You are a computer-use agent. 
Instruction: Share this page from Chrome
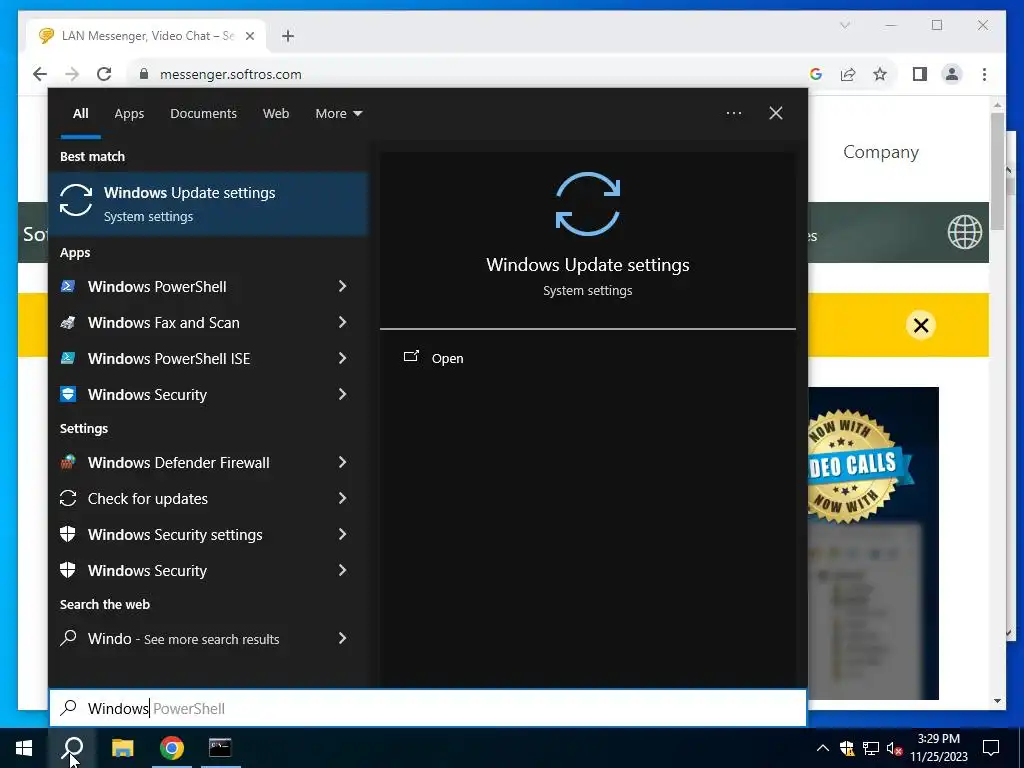(848, 74)
